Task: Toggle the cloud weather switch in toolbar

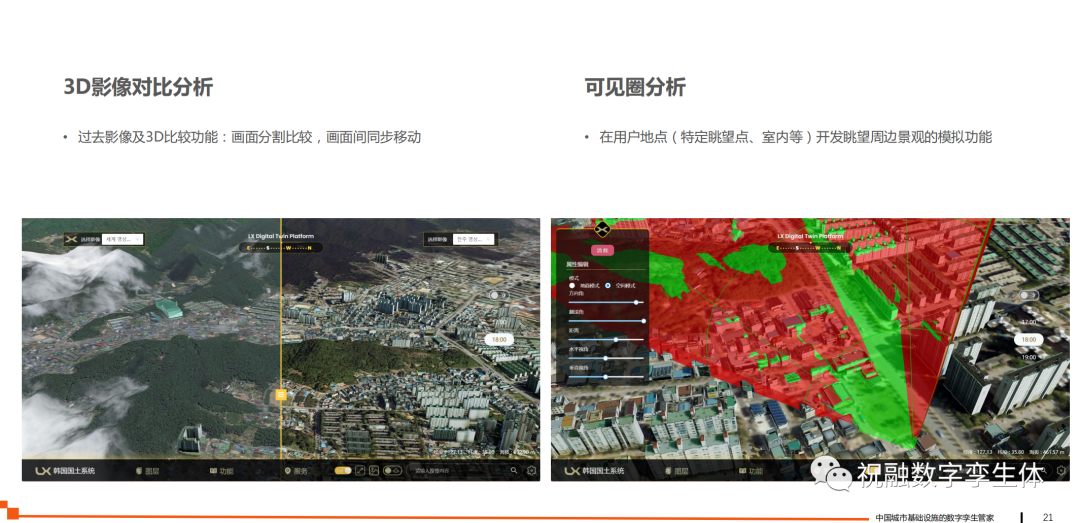Action: coord(392,470)
